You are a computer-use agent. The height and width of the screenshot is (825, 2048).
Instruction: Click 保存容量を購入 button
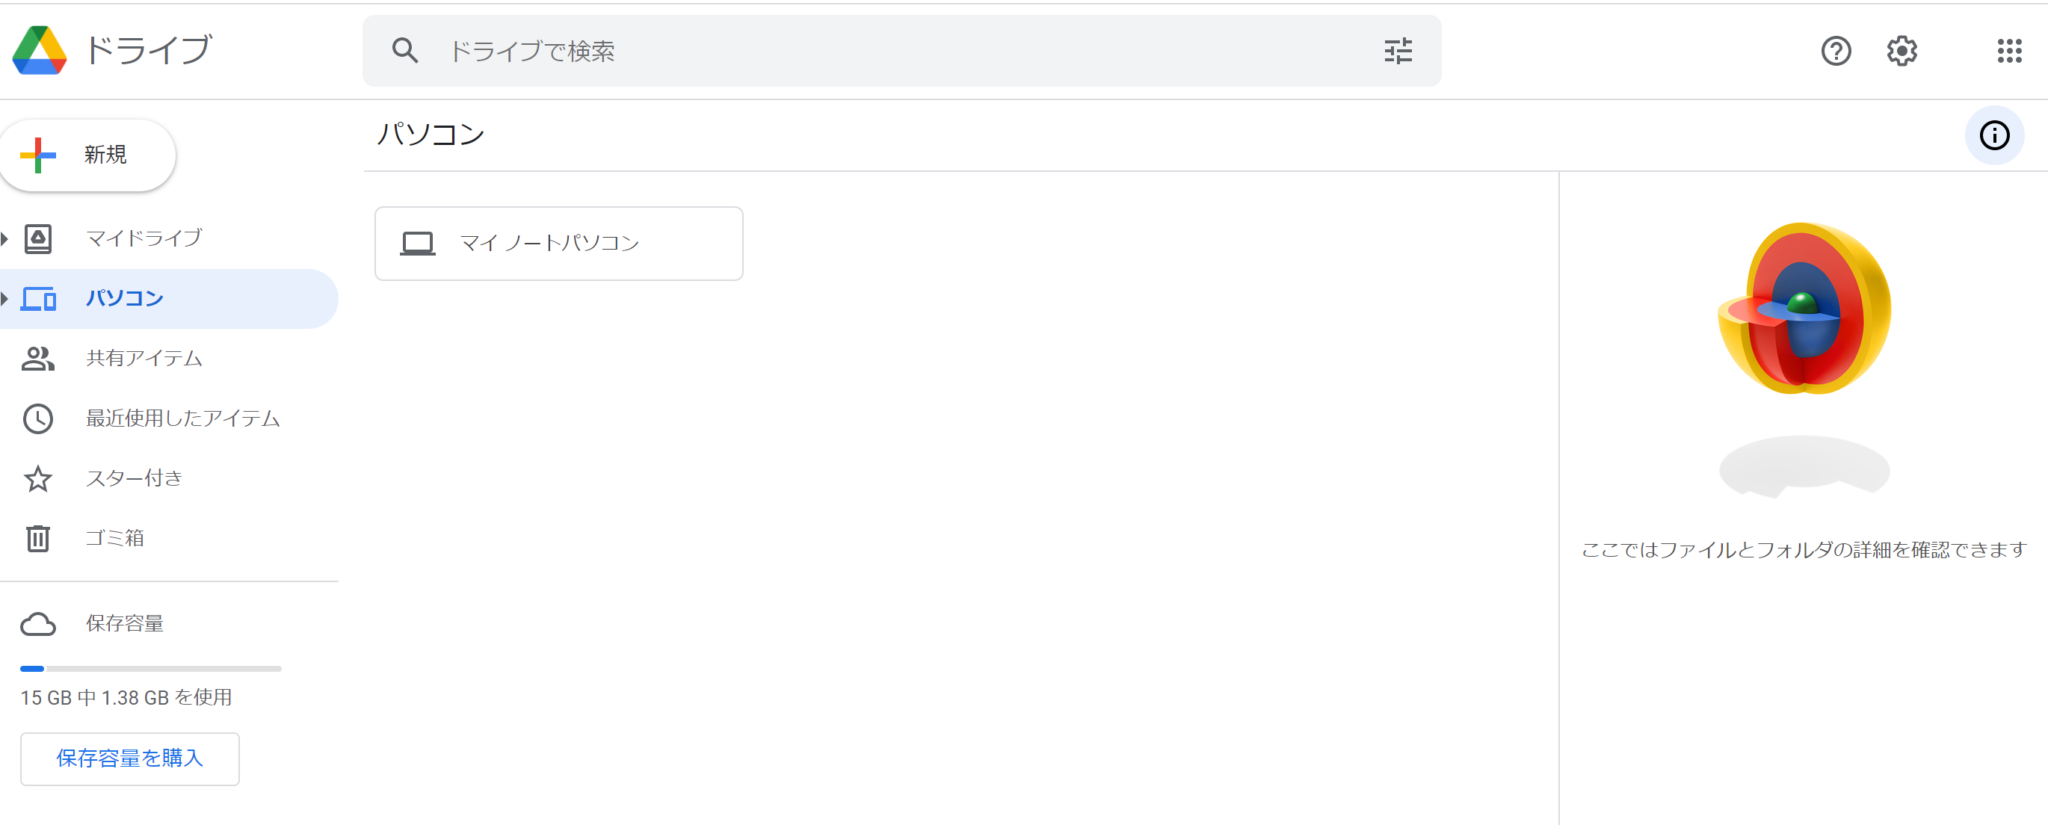click(x=130, y=759)
